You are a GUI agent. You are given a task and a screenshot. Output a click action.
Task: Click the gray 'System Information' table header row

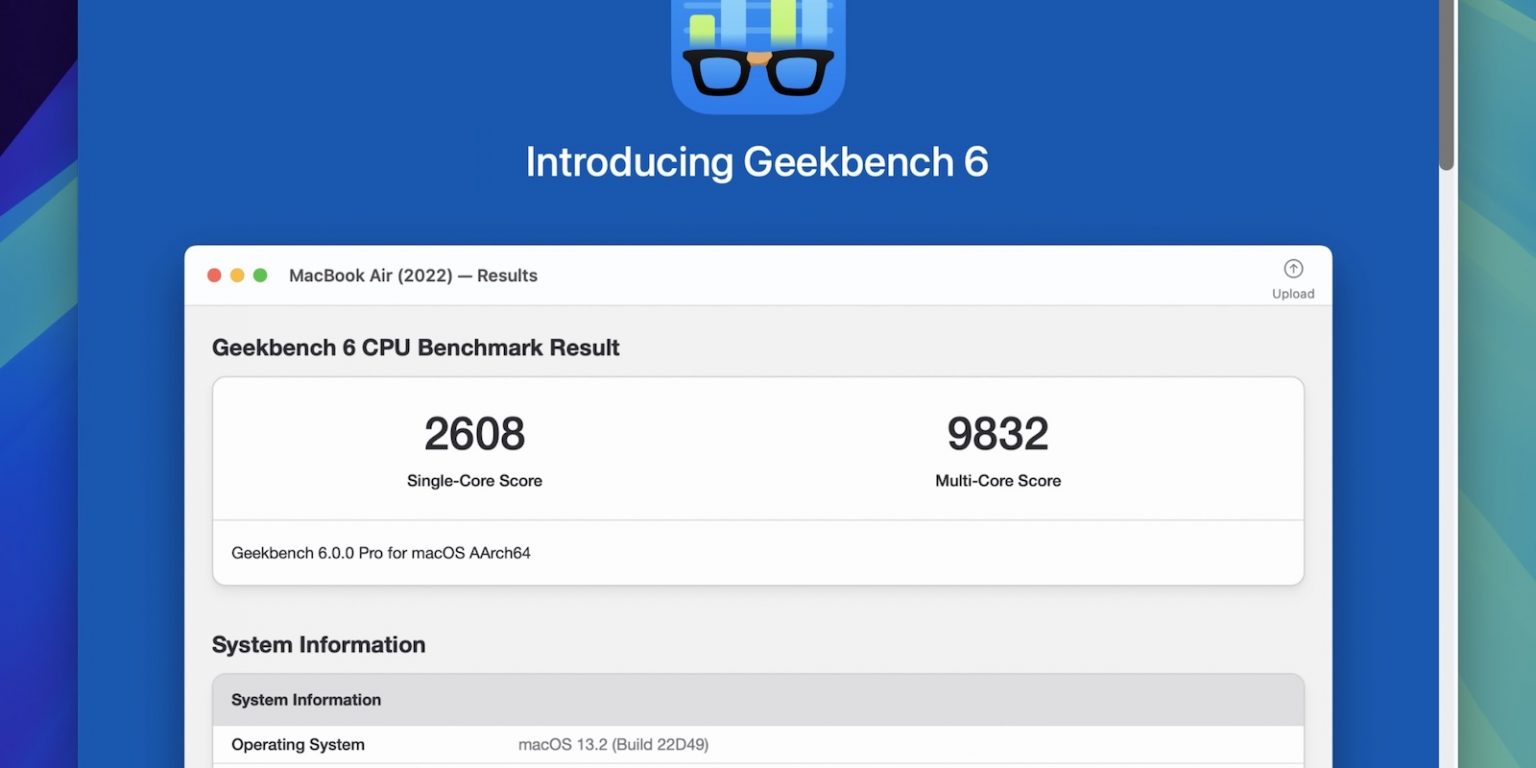(x=758, y=700)
